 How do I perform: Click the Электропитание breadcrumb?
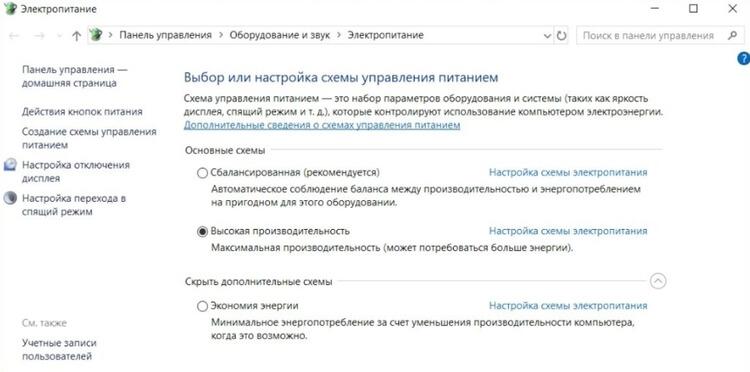coord(386,35)
